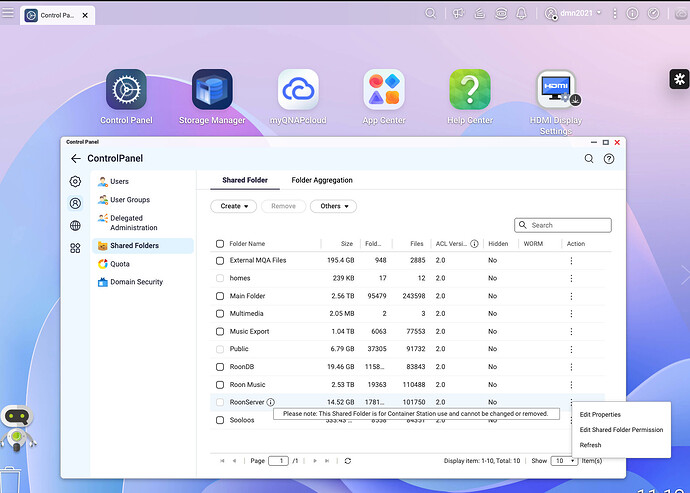Open the Others dropdown

[333, 206]
